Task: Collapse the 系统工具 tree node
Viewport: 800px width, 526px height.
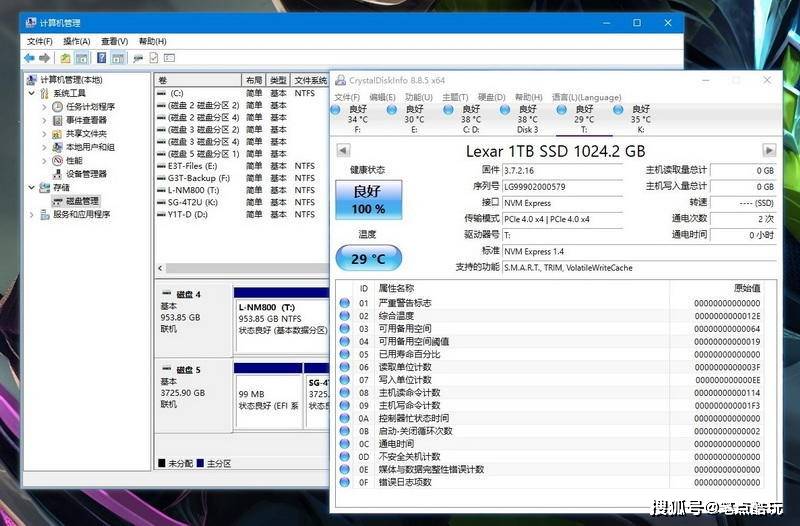Action: [x=32, y=93]
